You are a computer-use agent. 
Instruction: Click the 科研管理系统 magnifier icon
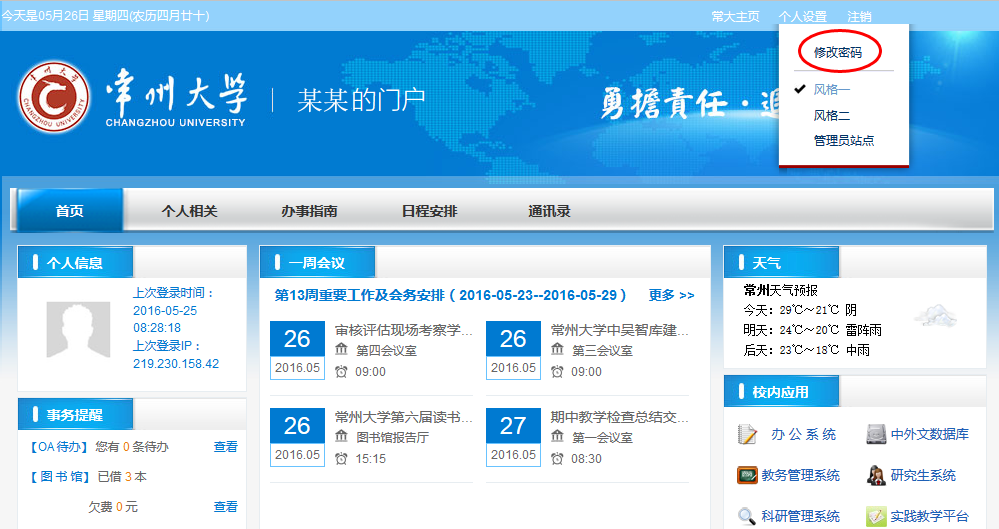(747, 516)
